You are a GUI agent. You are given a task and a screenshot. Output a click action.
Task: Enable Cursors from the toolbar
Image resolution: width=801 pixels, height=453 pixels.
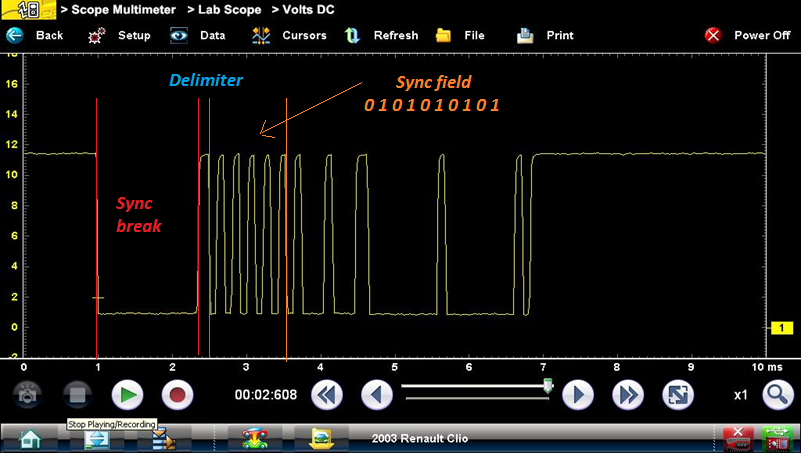point(290,35)
